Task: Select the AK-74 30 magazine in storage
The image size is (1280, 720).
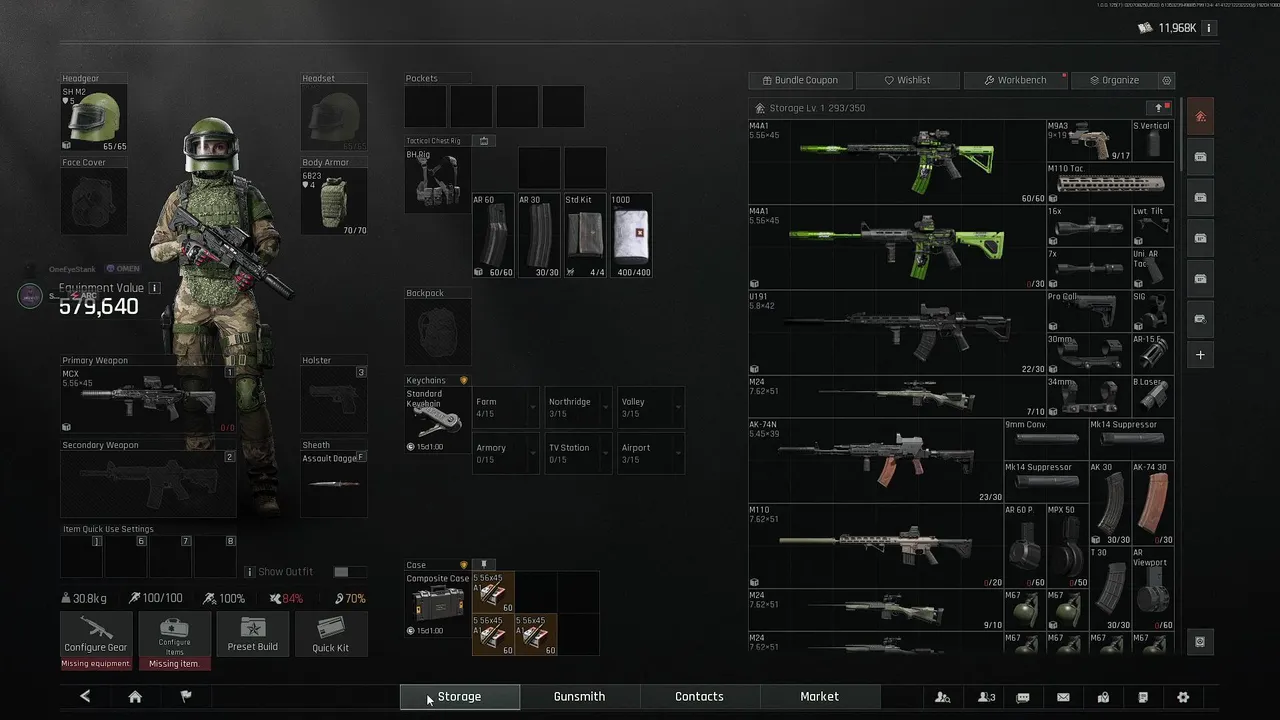Action: 1152,503
